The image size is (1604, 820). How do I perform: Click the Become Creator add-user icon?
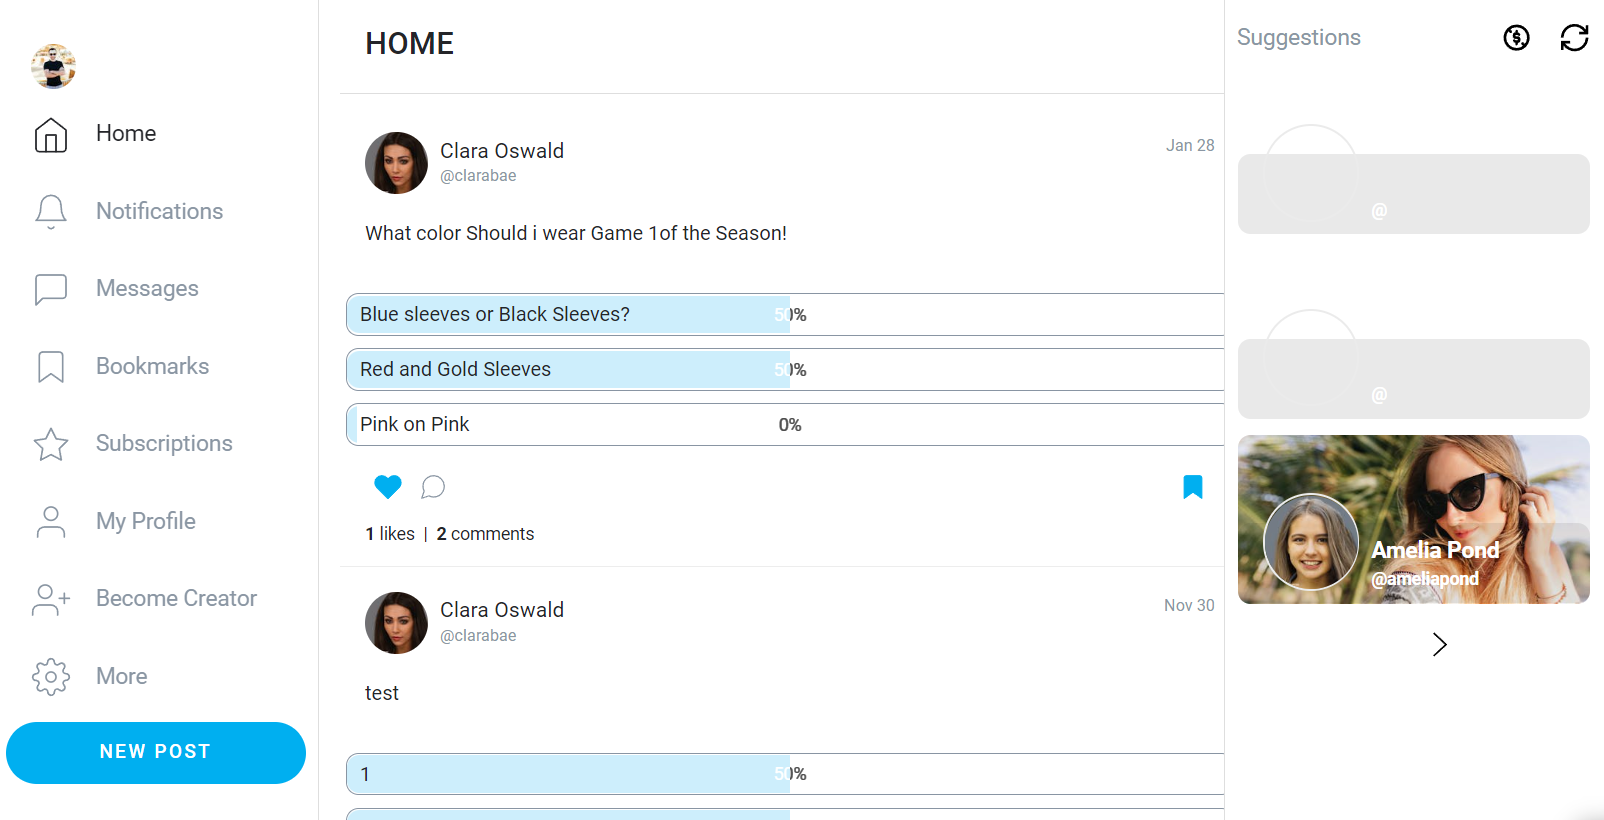pyautogui.click(x=51, y=599)
